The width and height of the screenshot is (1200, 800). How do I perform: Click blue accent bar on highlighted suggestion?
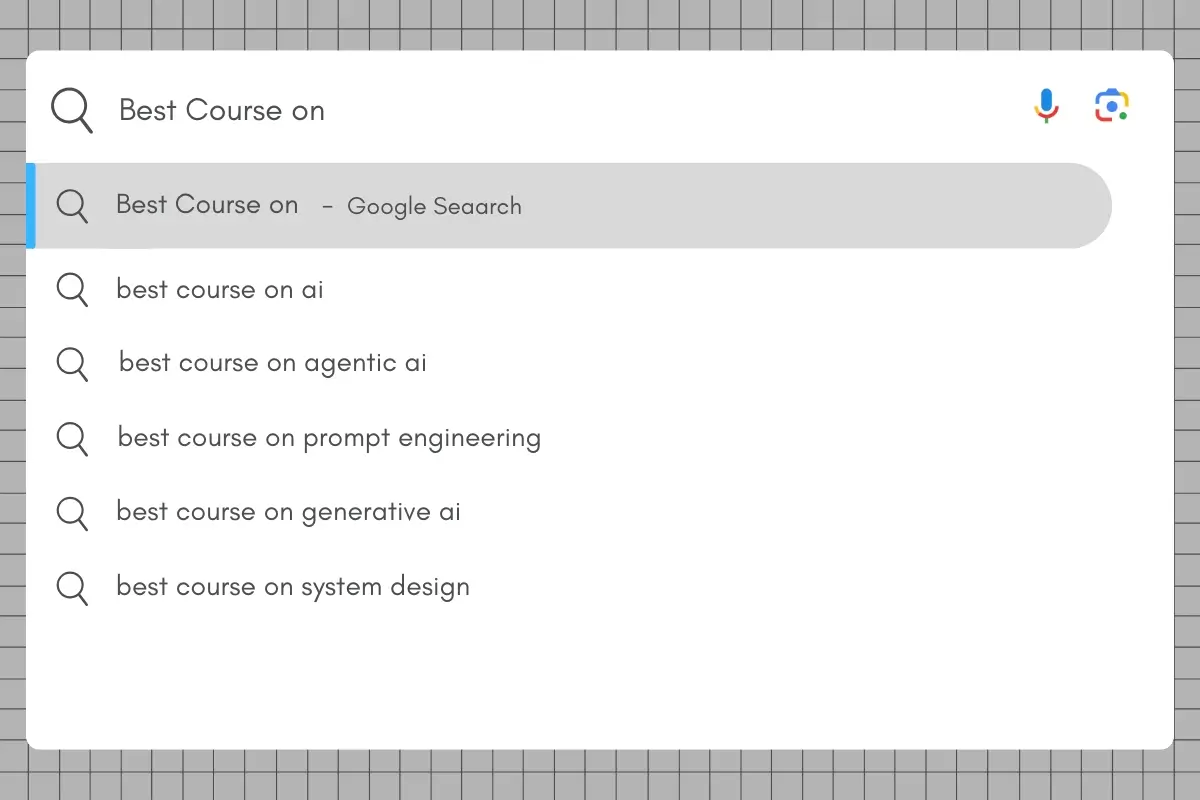point(31,205)
